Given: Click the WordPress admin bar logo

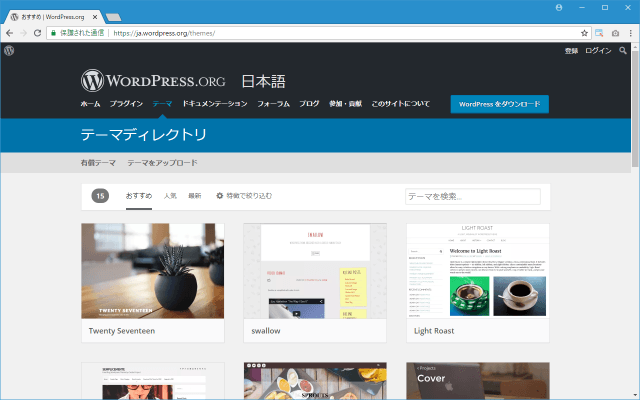Looking at the screenshot, I should point(9,51).
